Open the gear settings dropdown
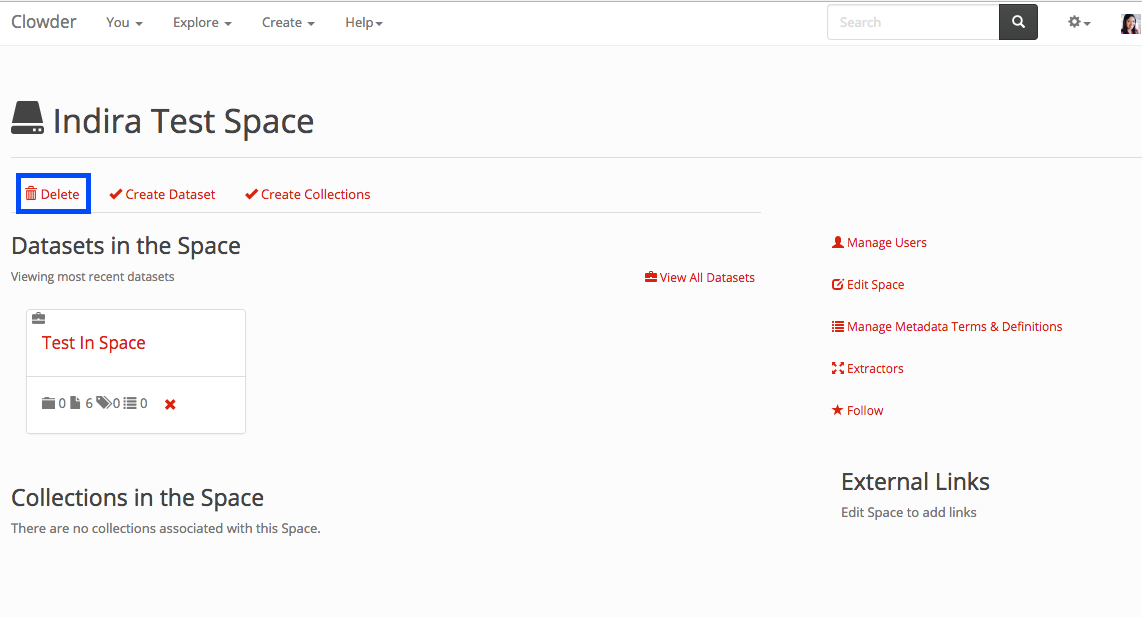The height and width of the screenshot is (617, 1142). point(1079,22)
